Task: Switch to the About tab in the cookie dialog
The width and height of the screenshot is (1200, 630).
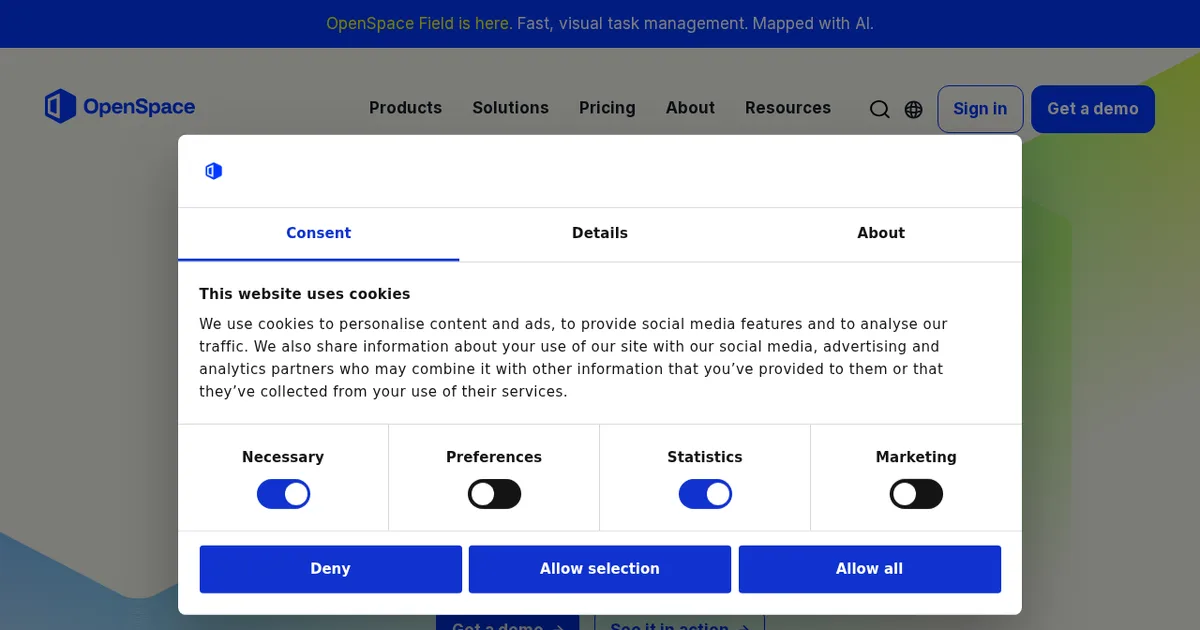Action: point(881,234)
